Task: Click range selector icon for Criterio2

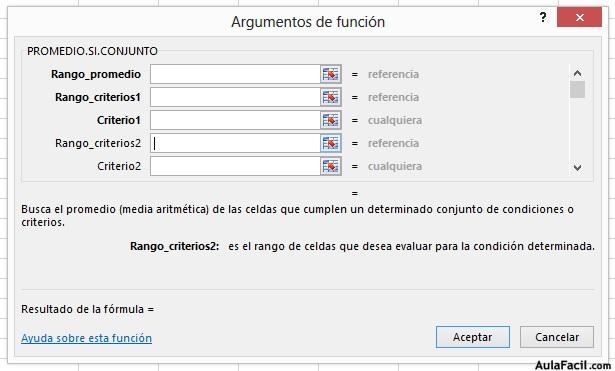Action: pyautogui.click(x=331, y=166)
